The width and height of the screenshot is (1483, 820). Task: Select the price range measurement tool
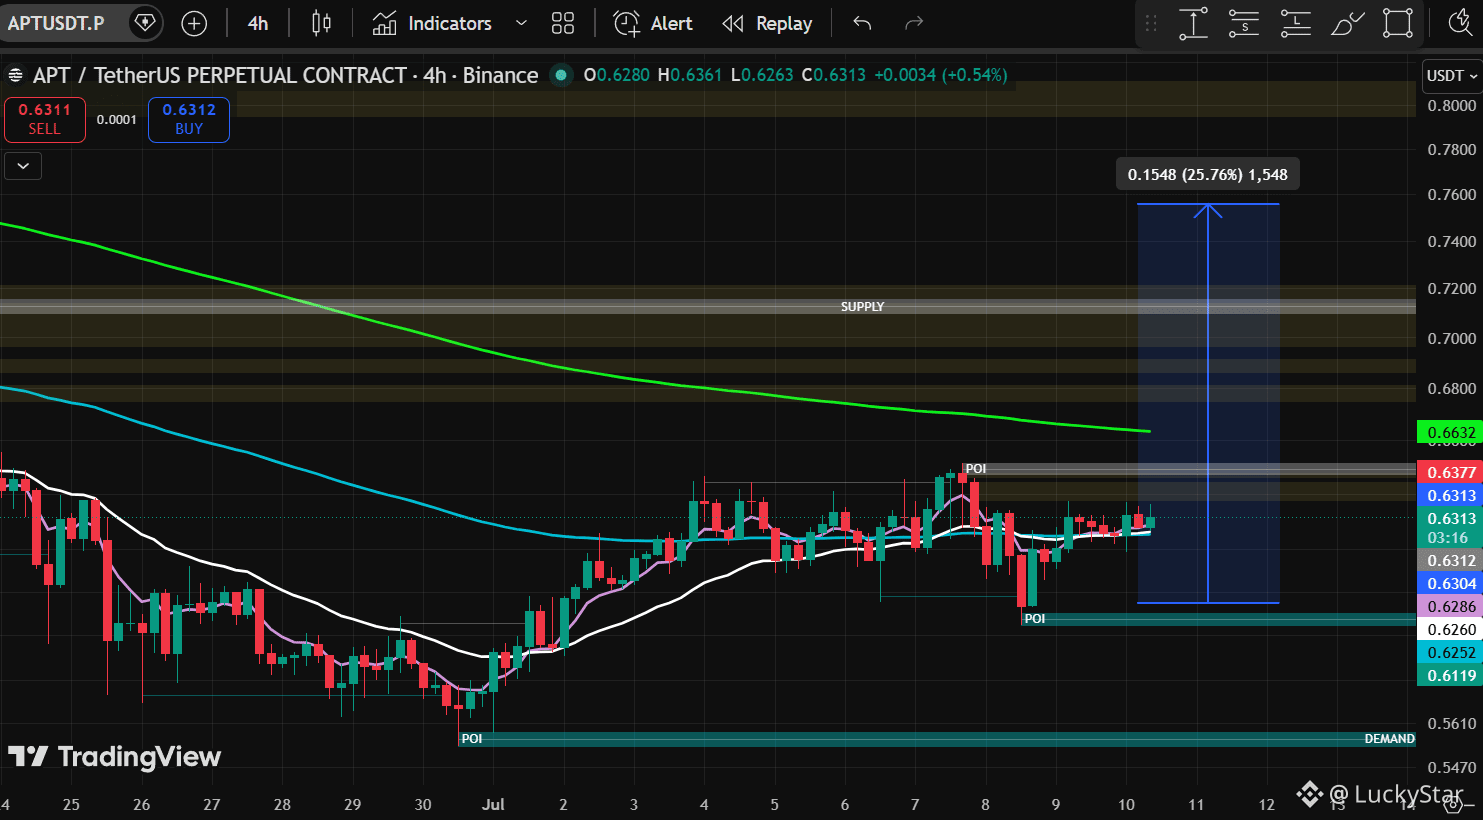pos(1193,23)
